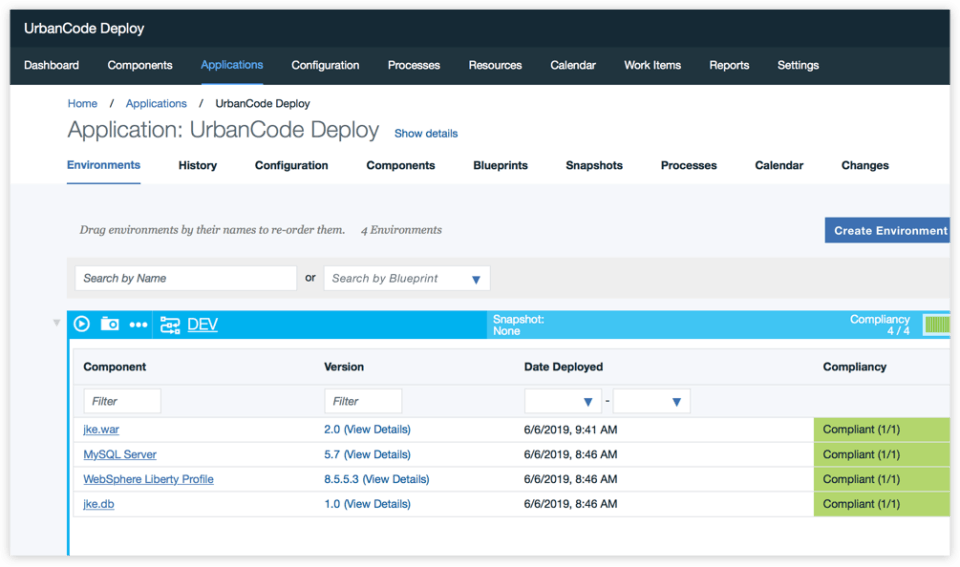
Task: Switch to Changes tab
Action: click(x=865, y=165)
